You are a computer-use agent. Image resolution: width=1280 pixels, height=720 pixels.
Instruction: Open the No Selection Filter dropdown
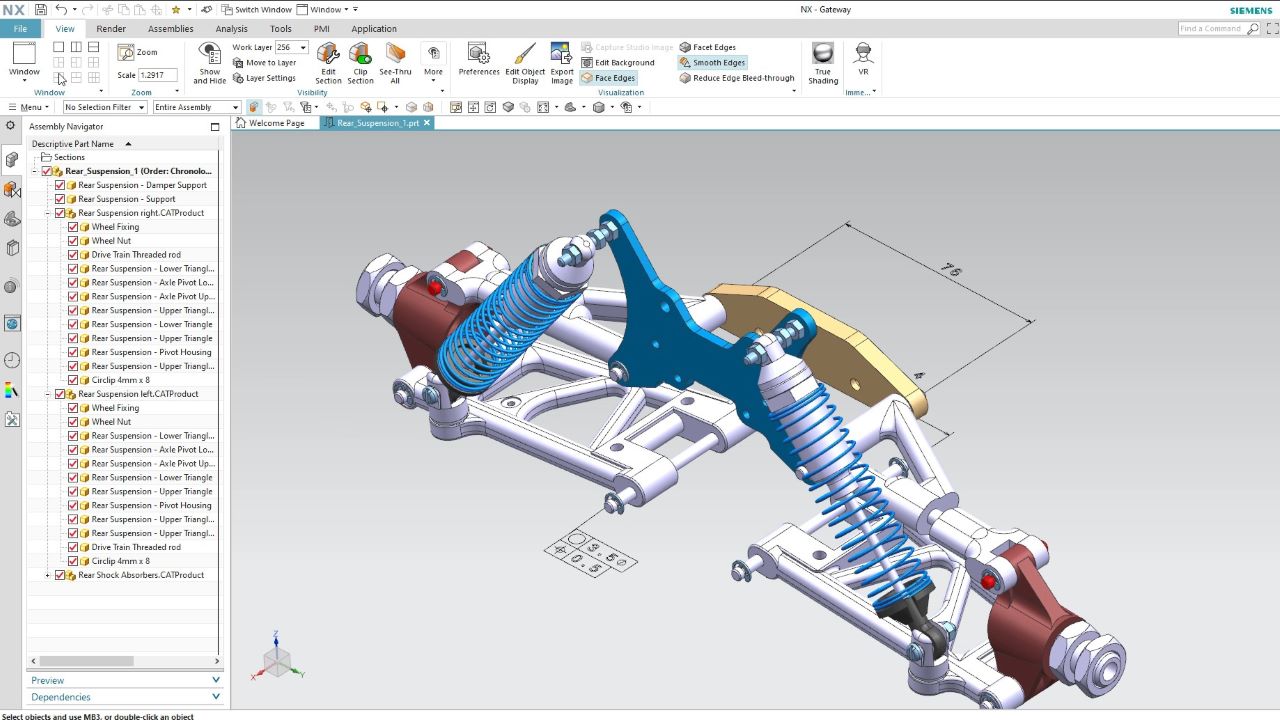[105, 107]
